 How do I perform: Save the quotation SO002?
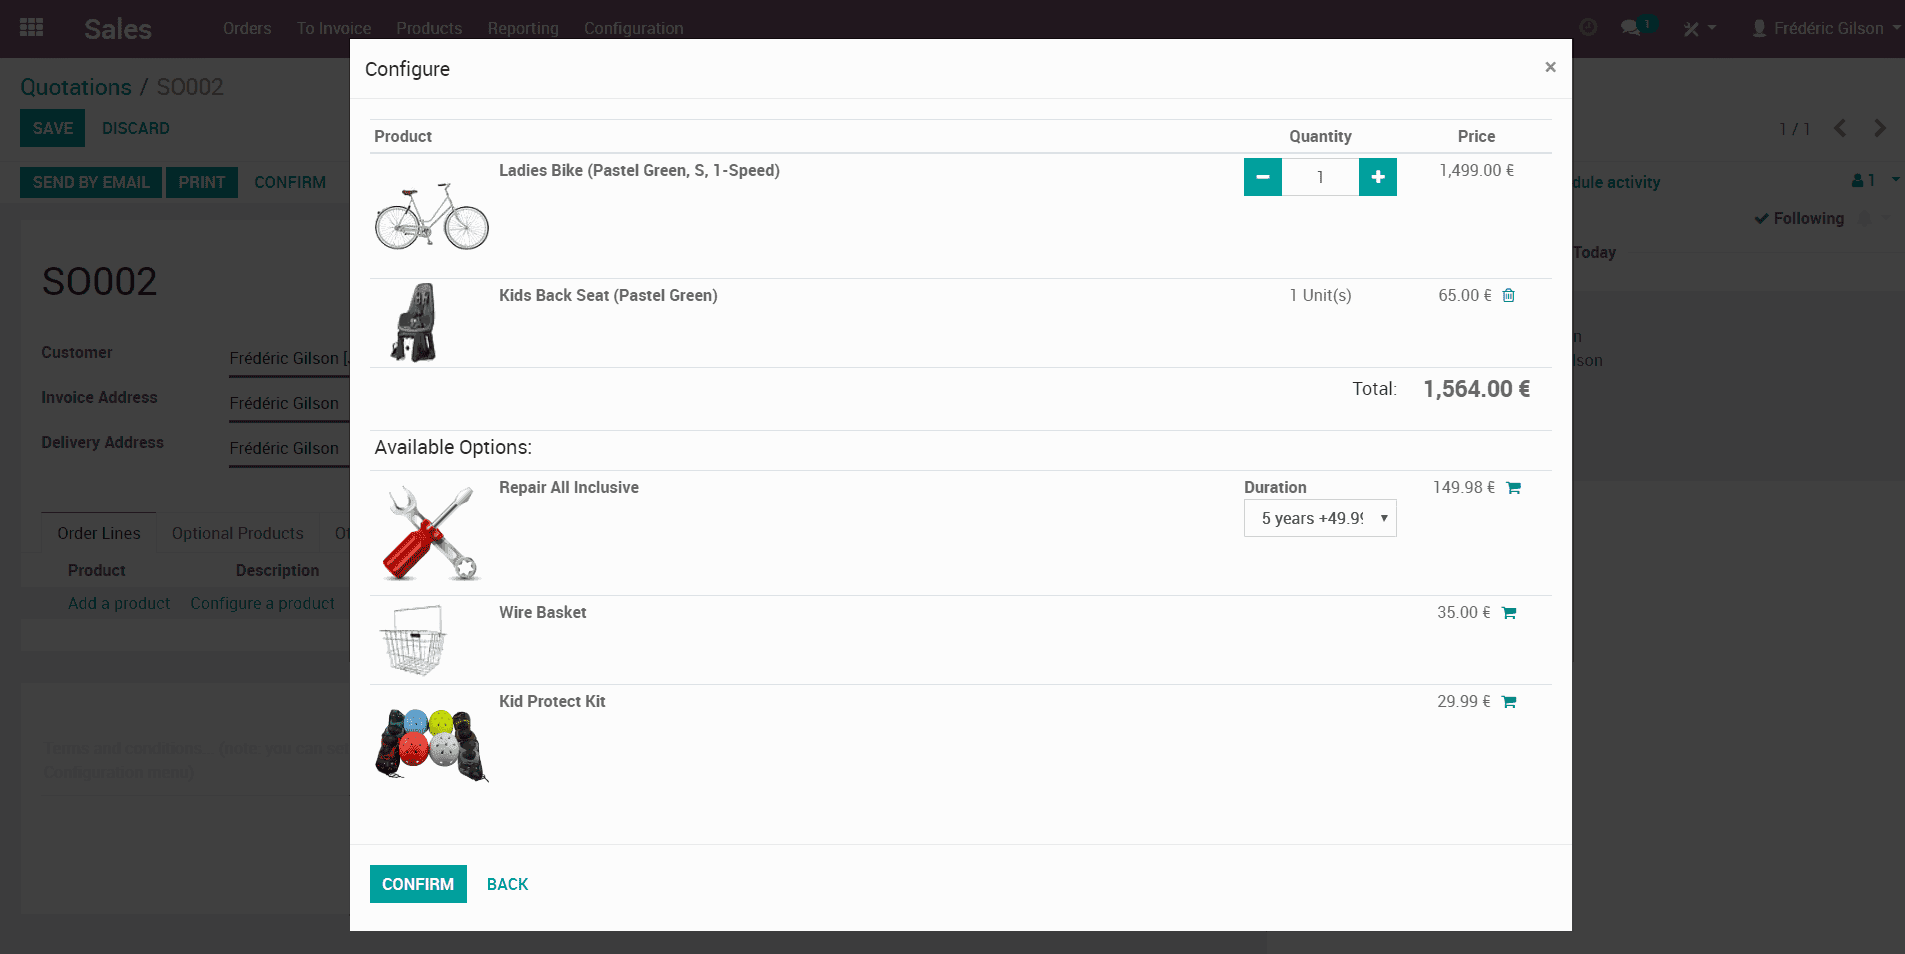pos(53,128)
